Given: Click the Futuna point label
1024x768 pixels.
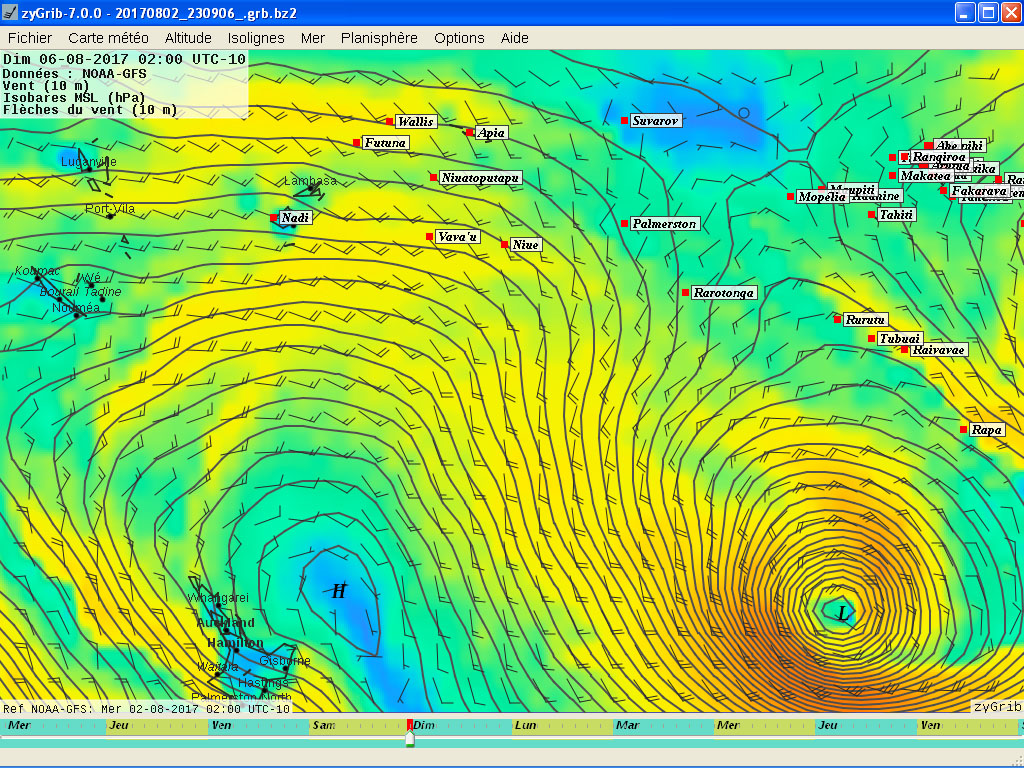Looking at the screenshot, I should [x=385, y=142].
